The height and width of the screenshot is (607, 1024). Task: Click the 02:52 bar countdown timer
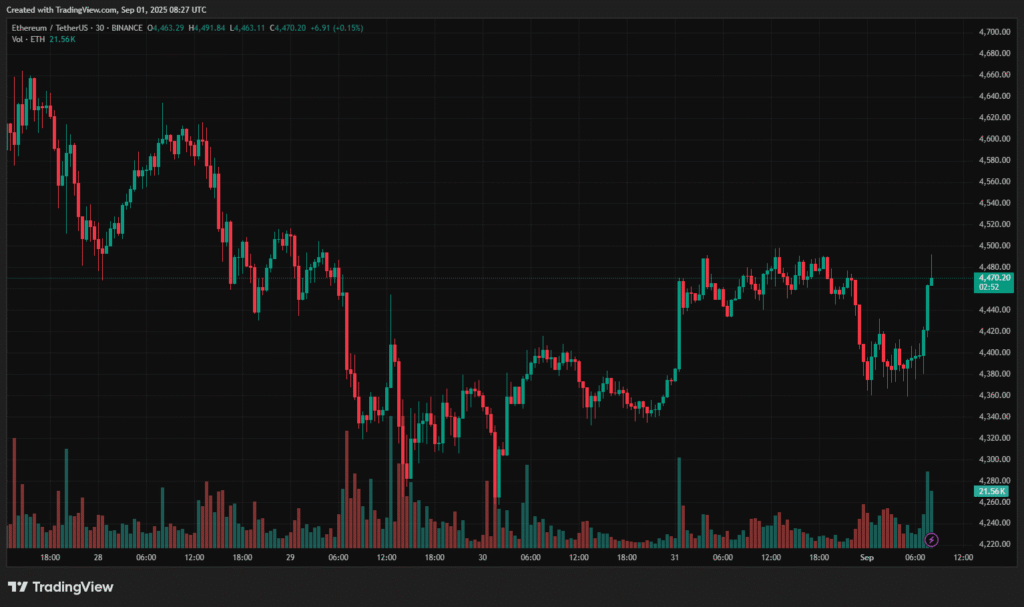tap(989, 287)
